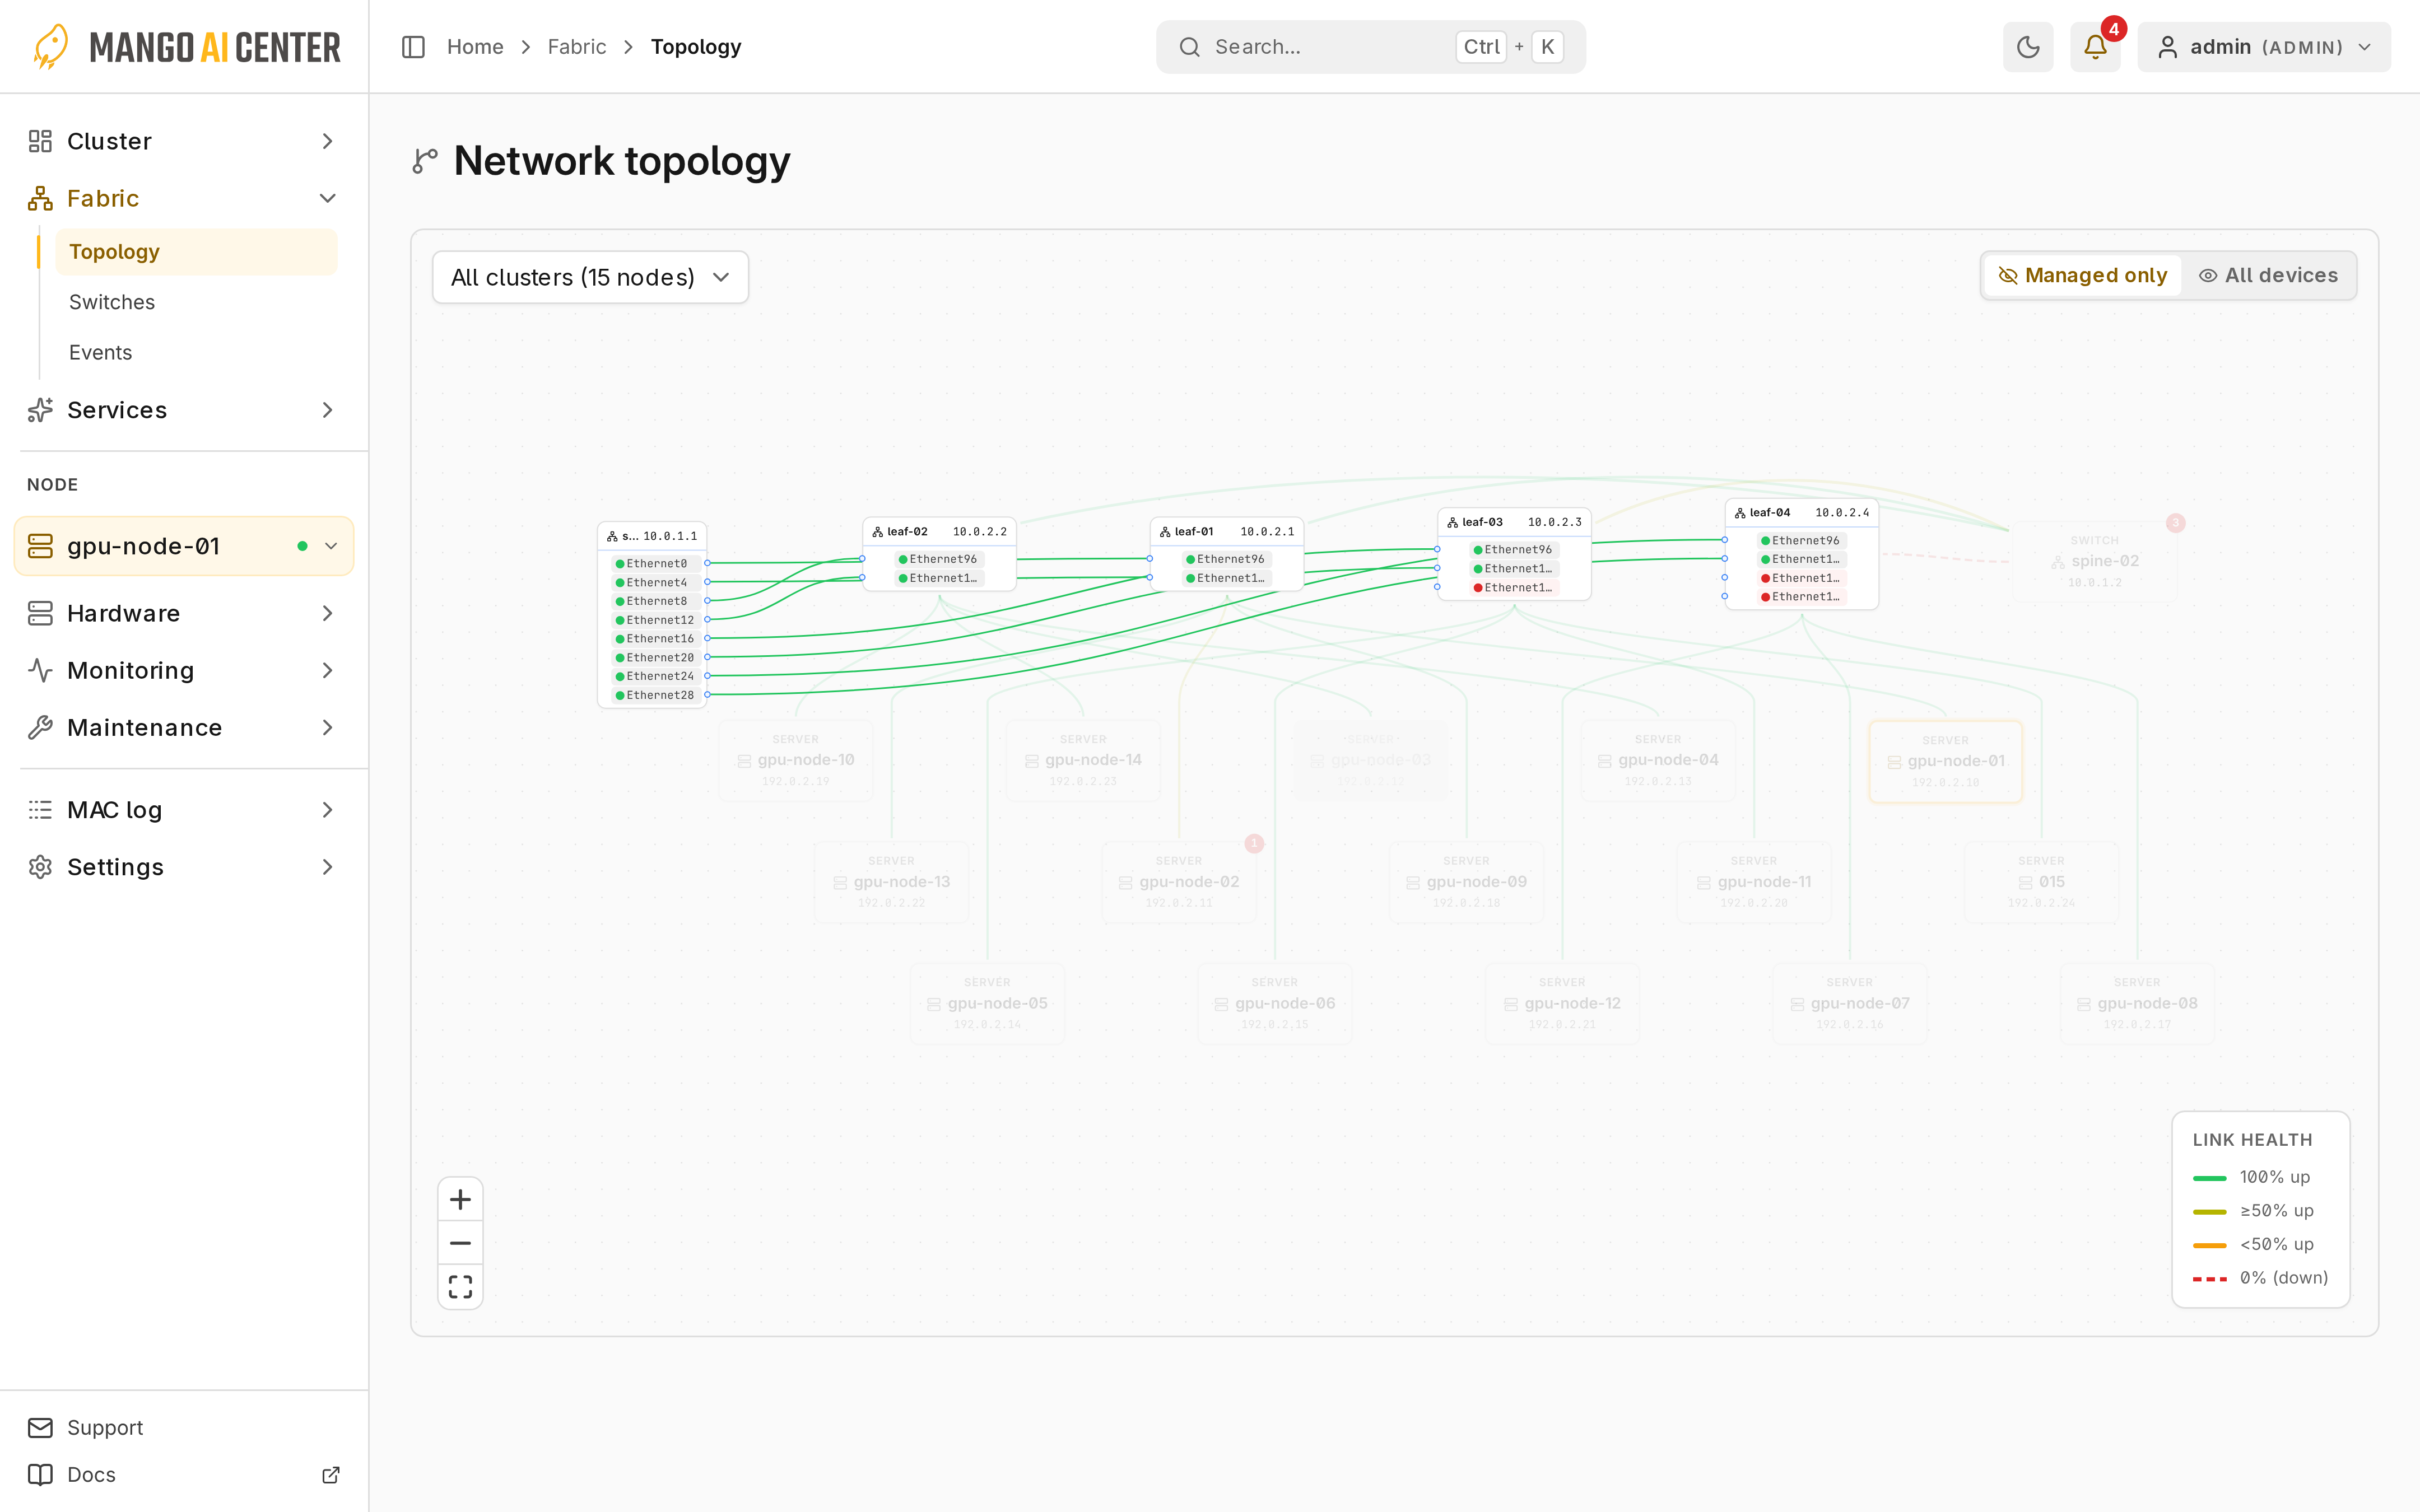Screen dimensions: 2420x1512
Task: Click the Mango AI Center logo
Action: point(186,47)
